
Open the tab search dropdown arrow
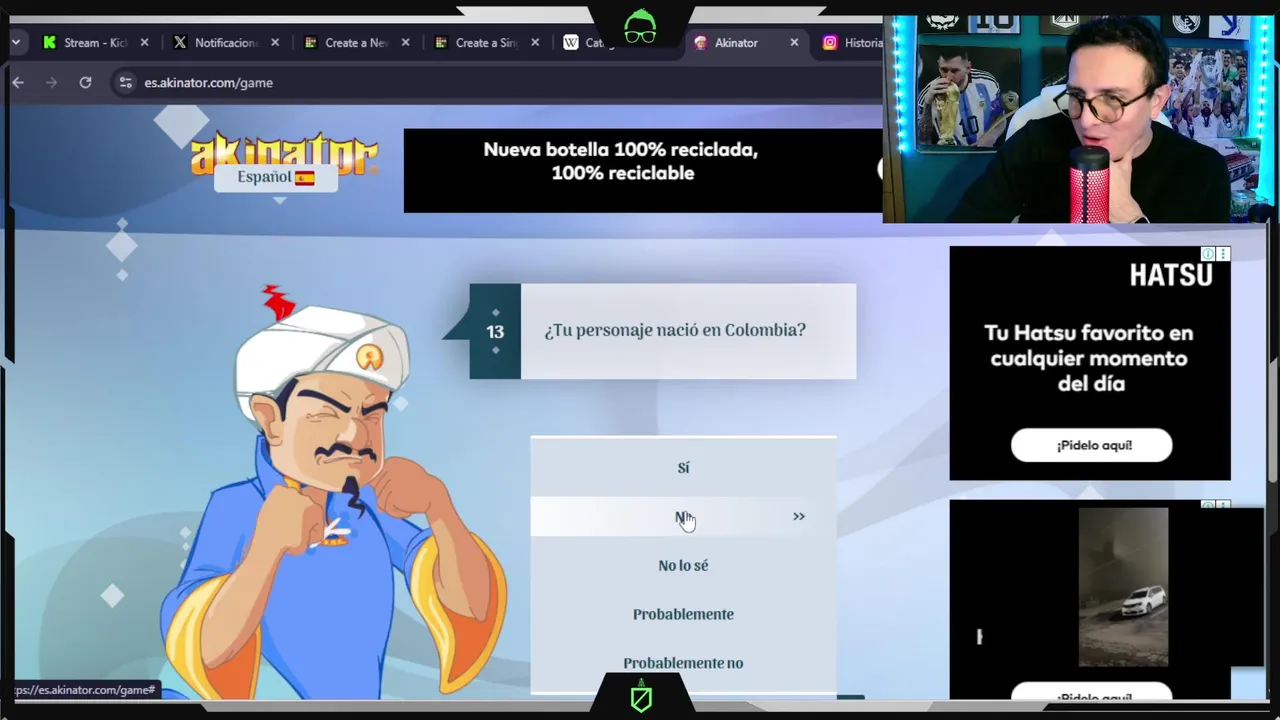point(16,42)
